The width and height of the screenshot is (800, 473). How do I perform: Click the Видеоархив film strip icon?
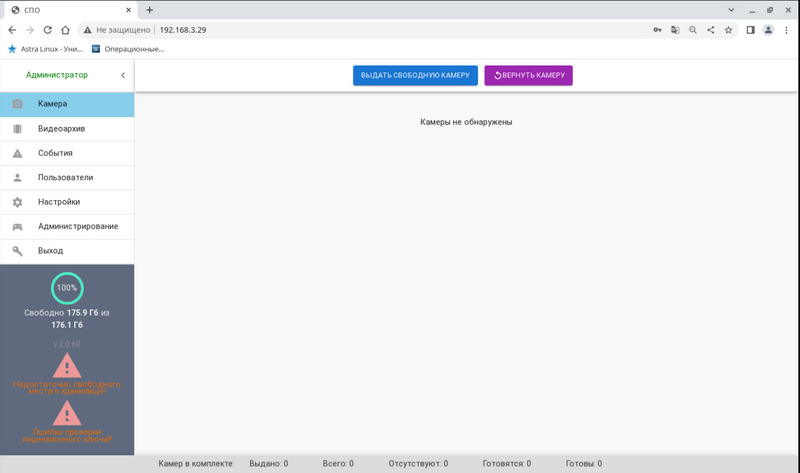click(17, 129)
